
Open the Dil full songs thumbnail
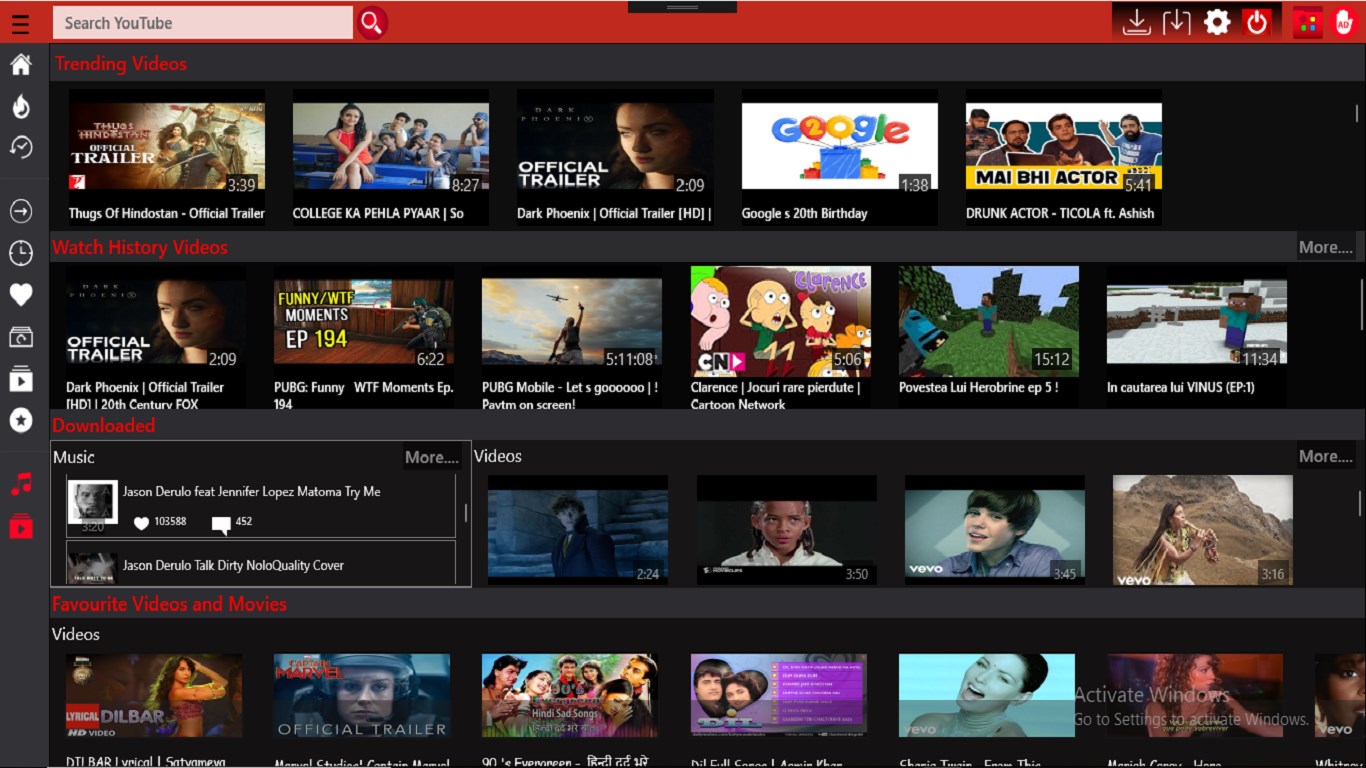point(779,696)
